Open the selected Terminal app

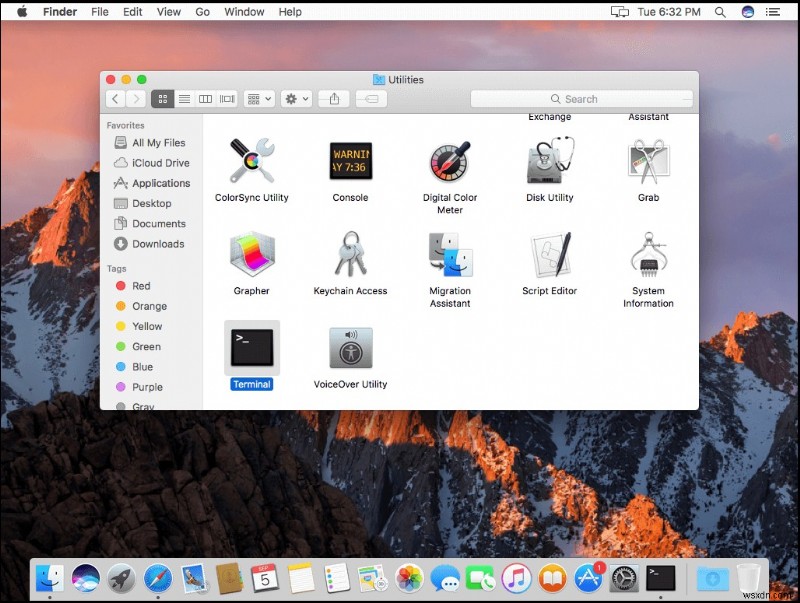[x=251, y=347]
